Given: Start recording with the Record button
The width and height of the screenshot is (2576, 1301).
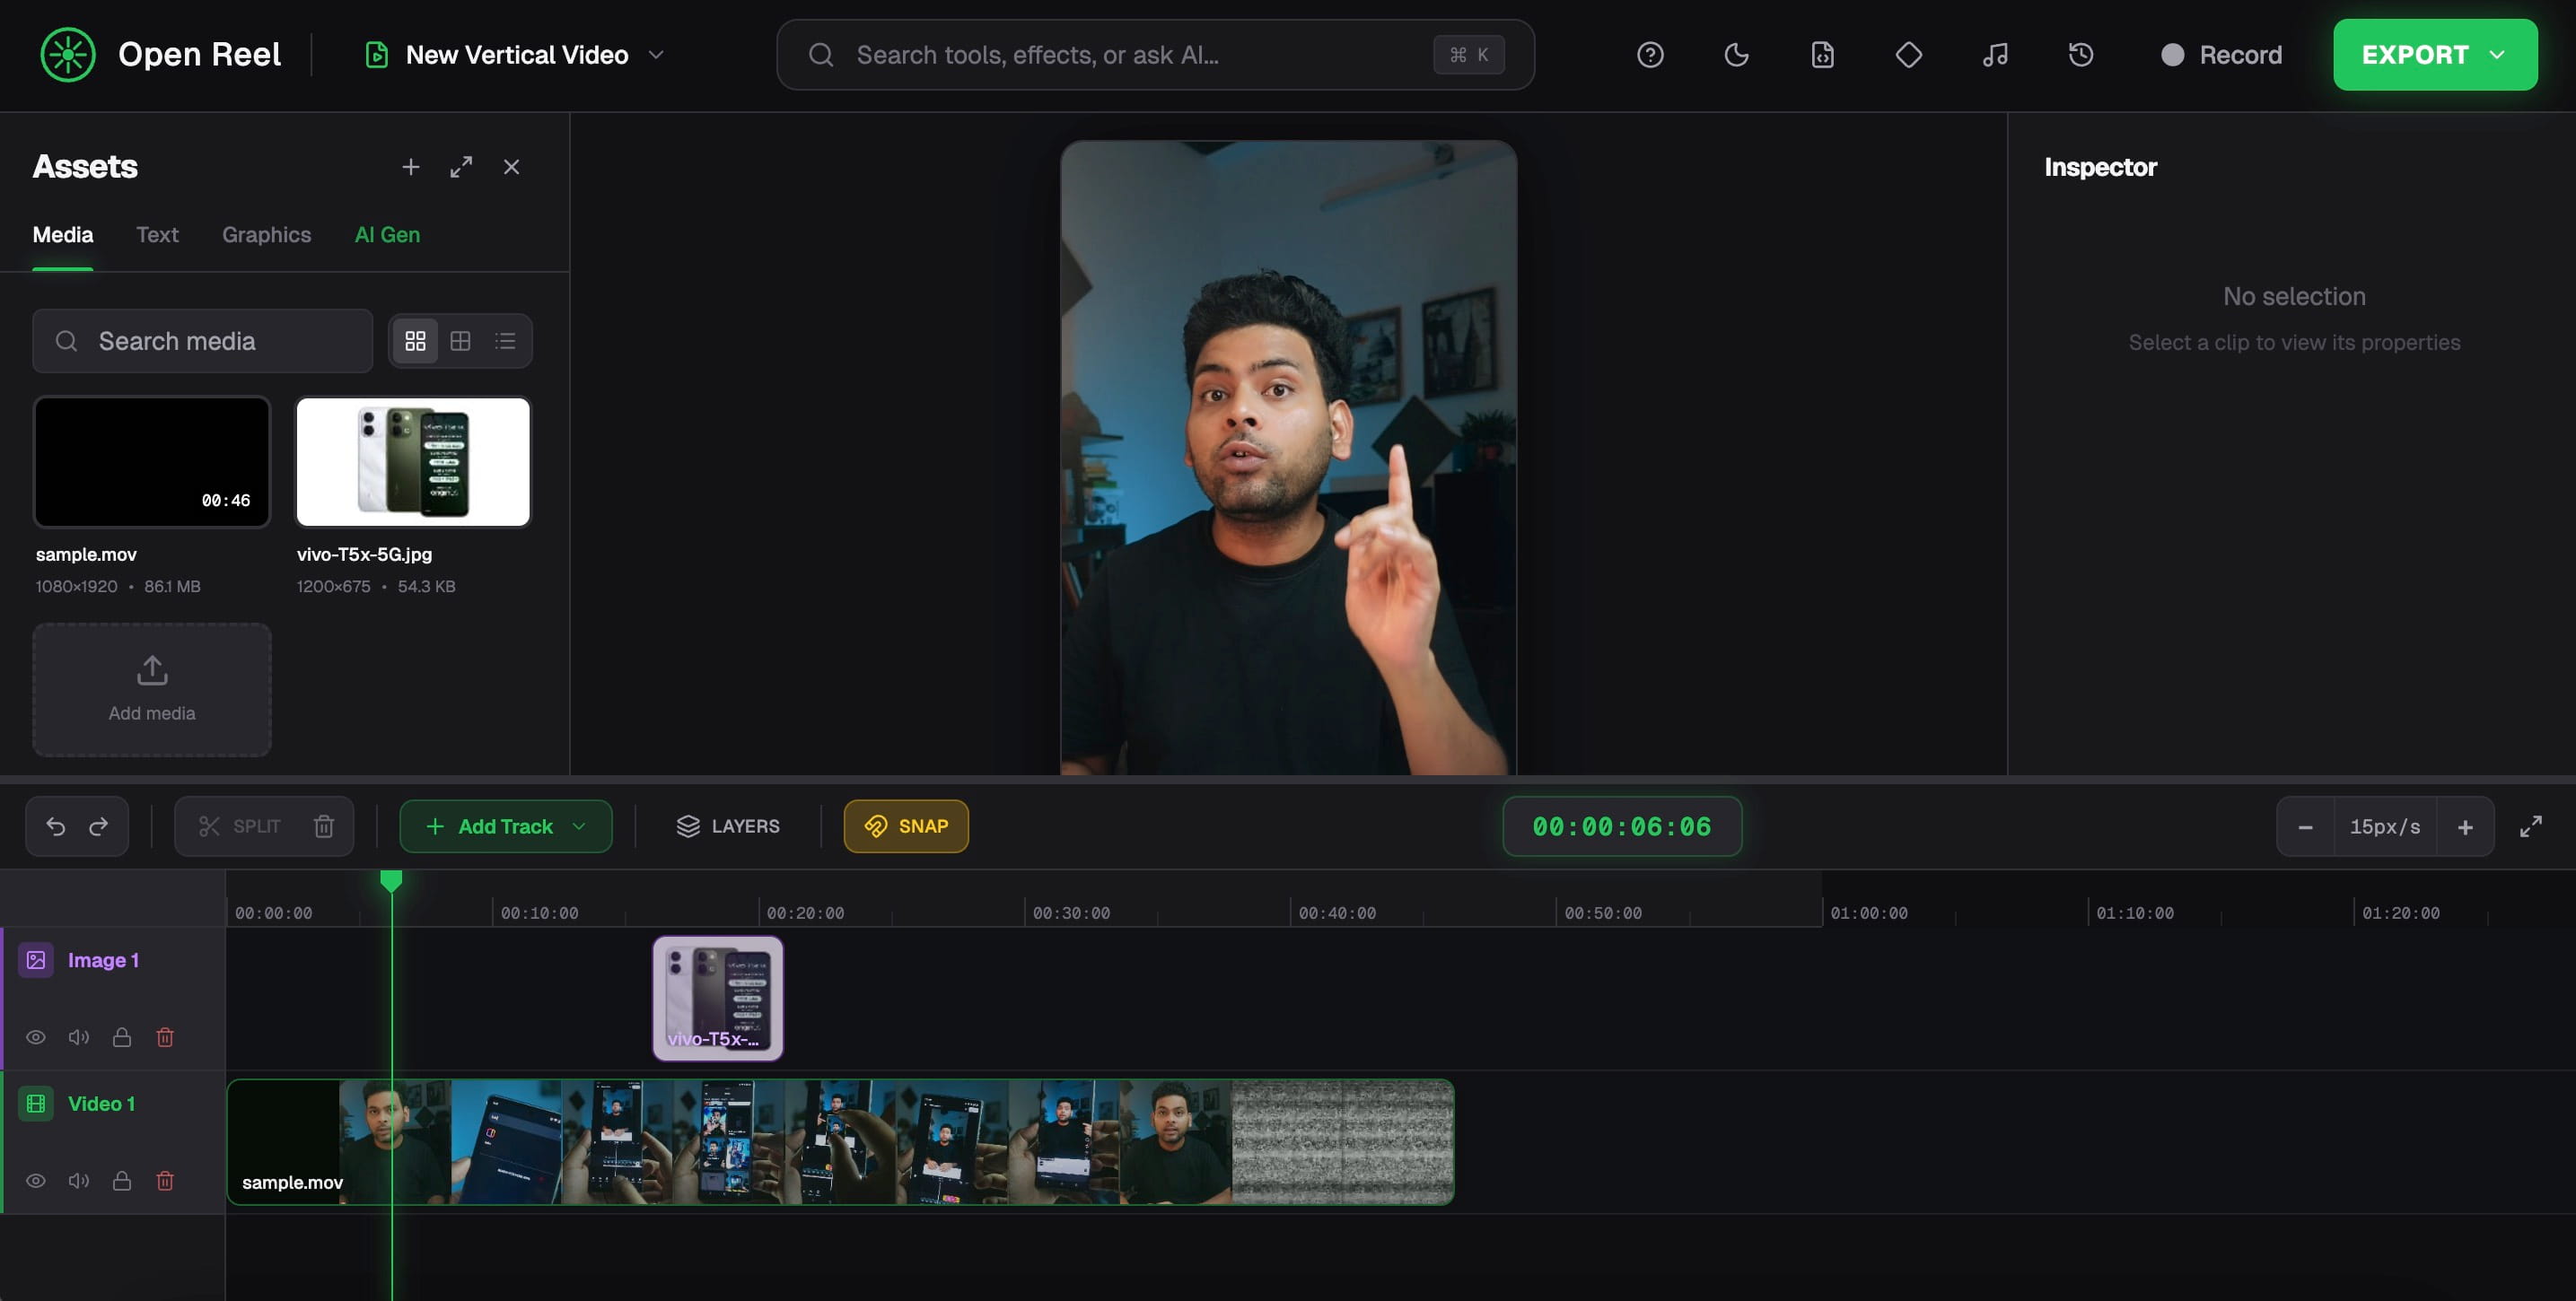Looking at the screenshot, I should 2221,55.
